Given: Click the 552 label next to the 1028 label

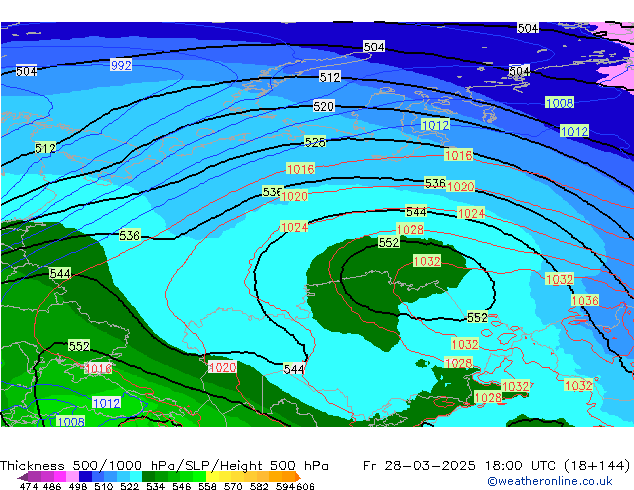Looking at the screenshot, I should pos(389,242).
